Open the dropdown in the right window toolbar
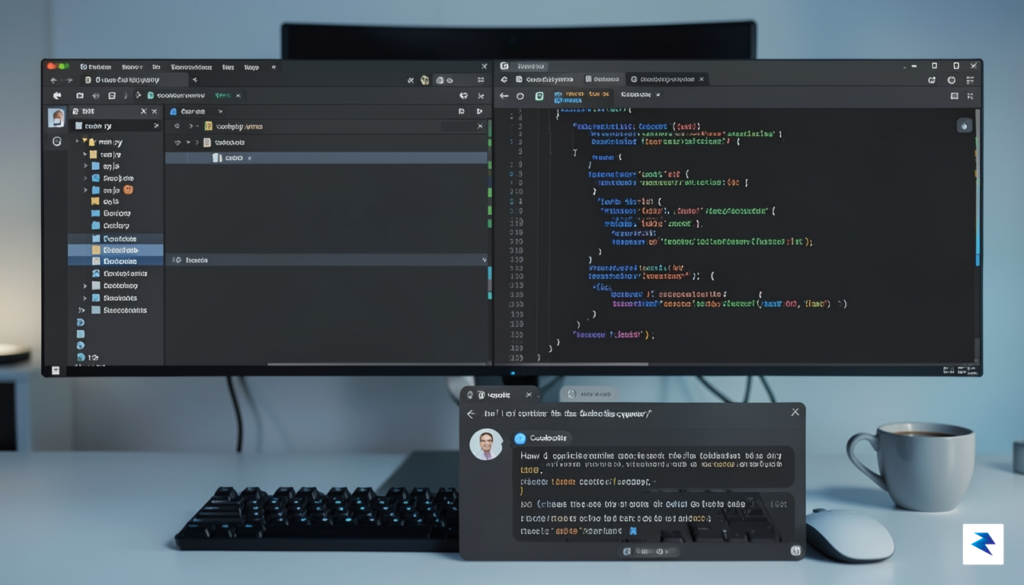The width and height of the screenshot is (1024, 585). click(640, 95)
